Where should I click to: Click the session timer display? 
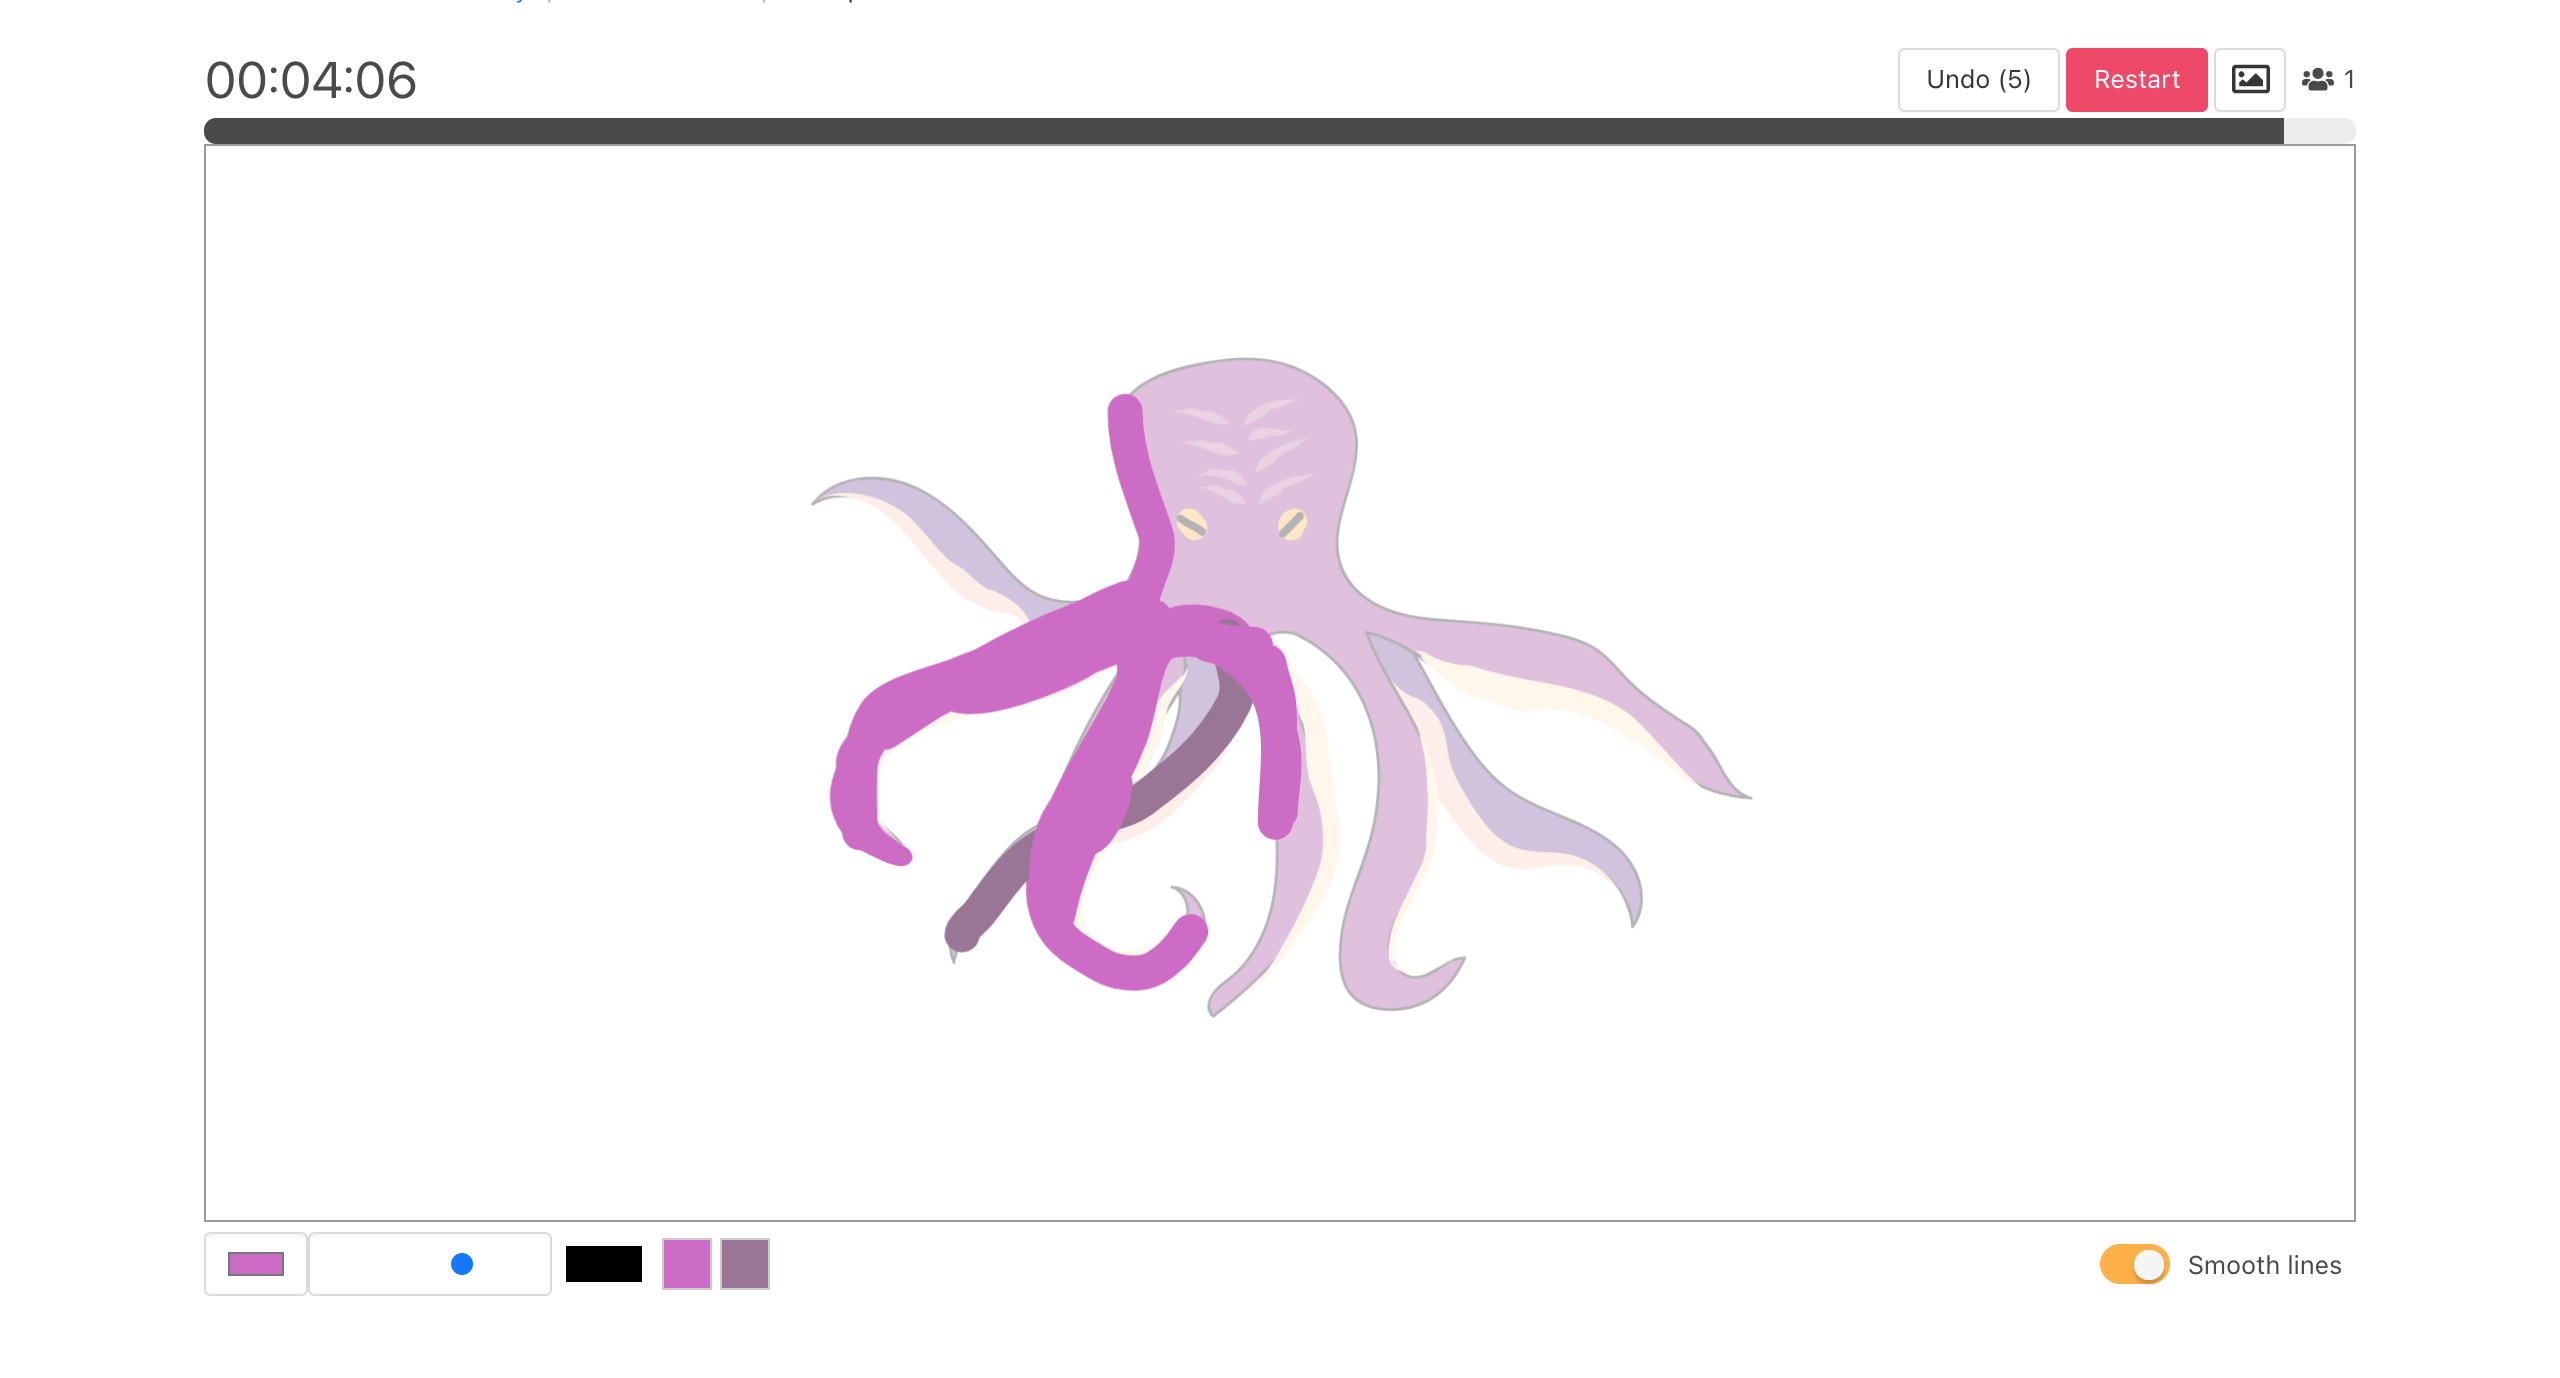[x=311, y=79]
